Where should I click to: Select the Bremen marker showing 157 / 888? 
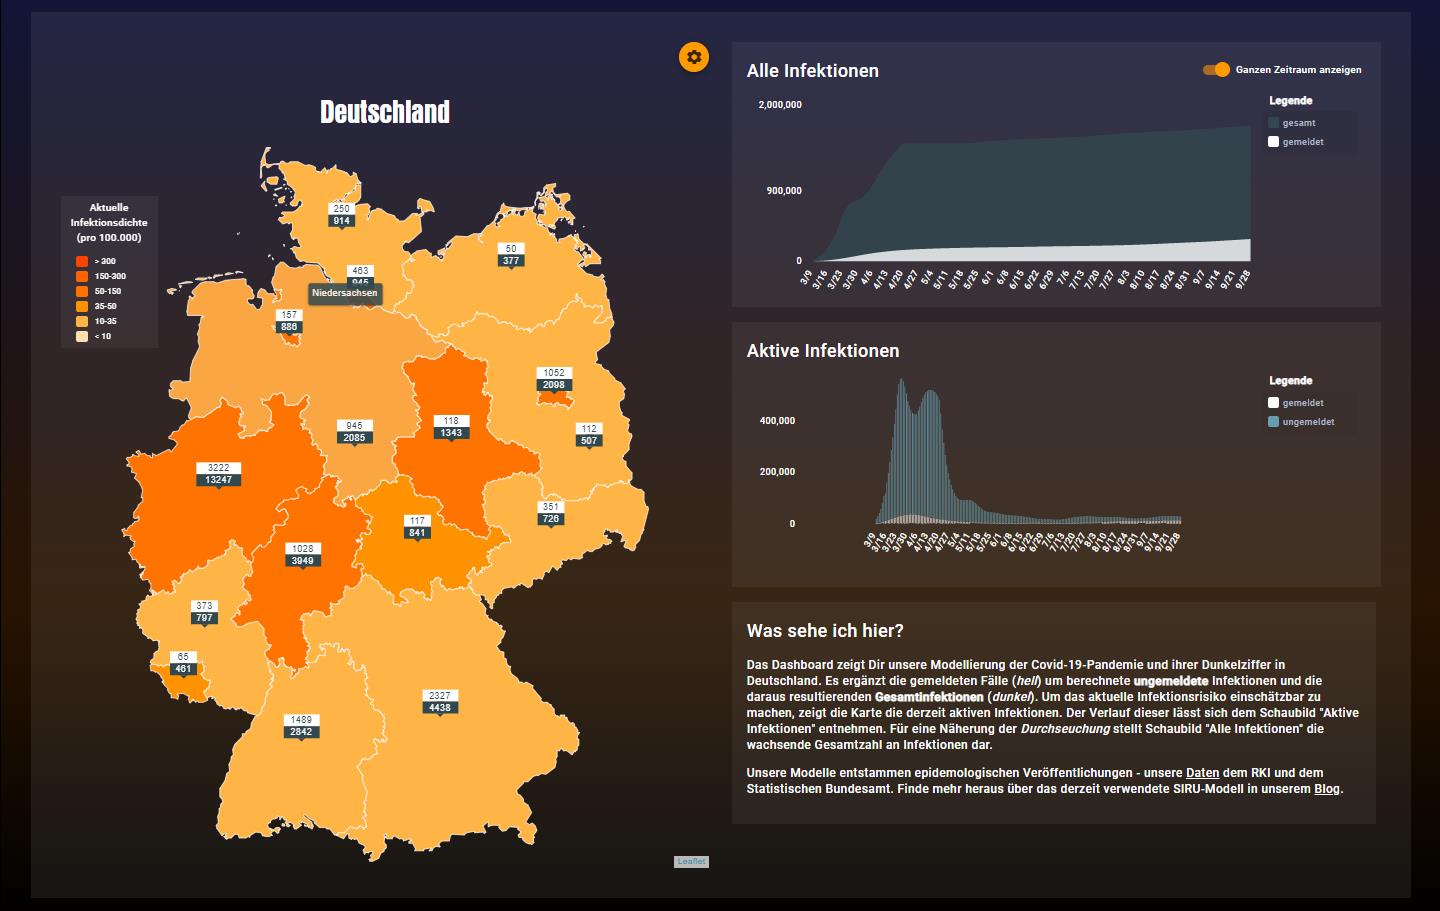click(289, 321)
